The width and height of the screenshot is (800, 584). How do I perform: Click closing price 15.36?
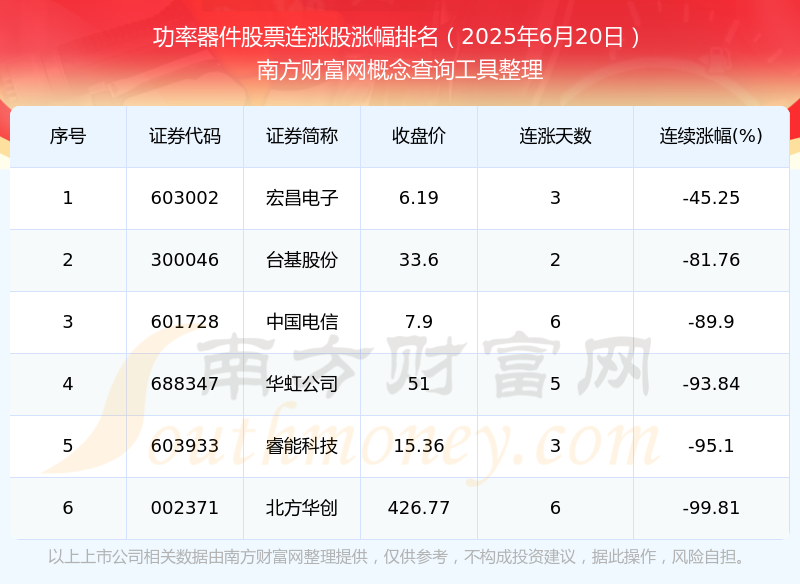419,446
